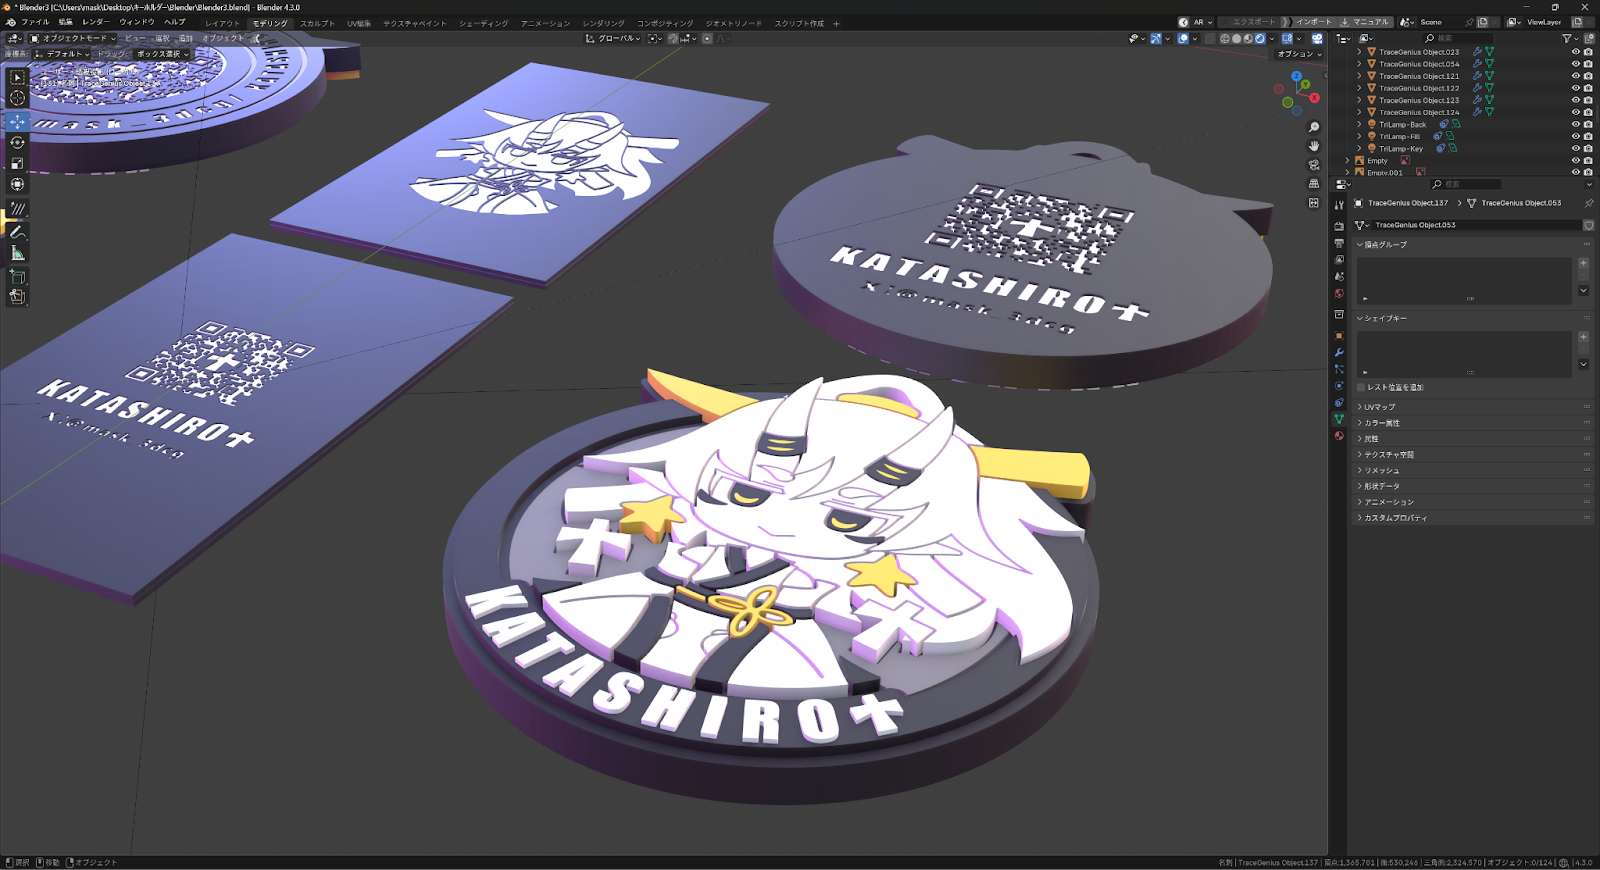This screenshot has width=1600, height=870.
Task: Open the Material properties tab
Action: point(1339,436)
